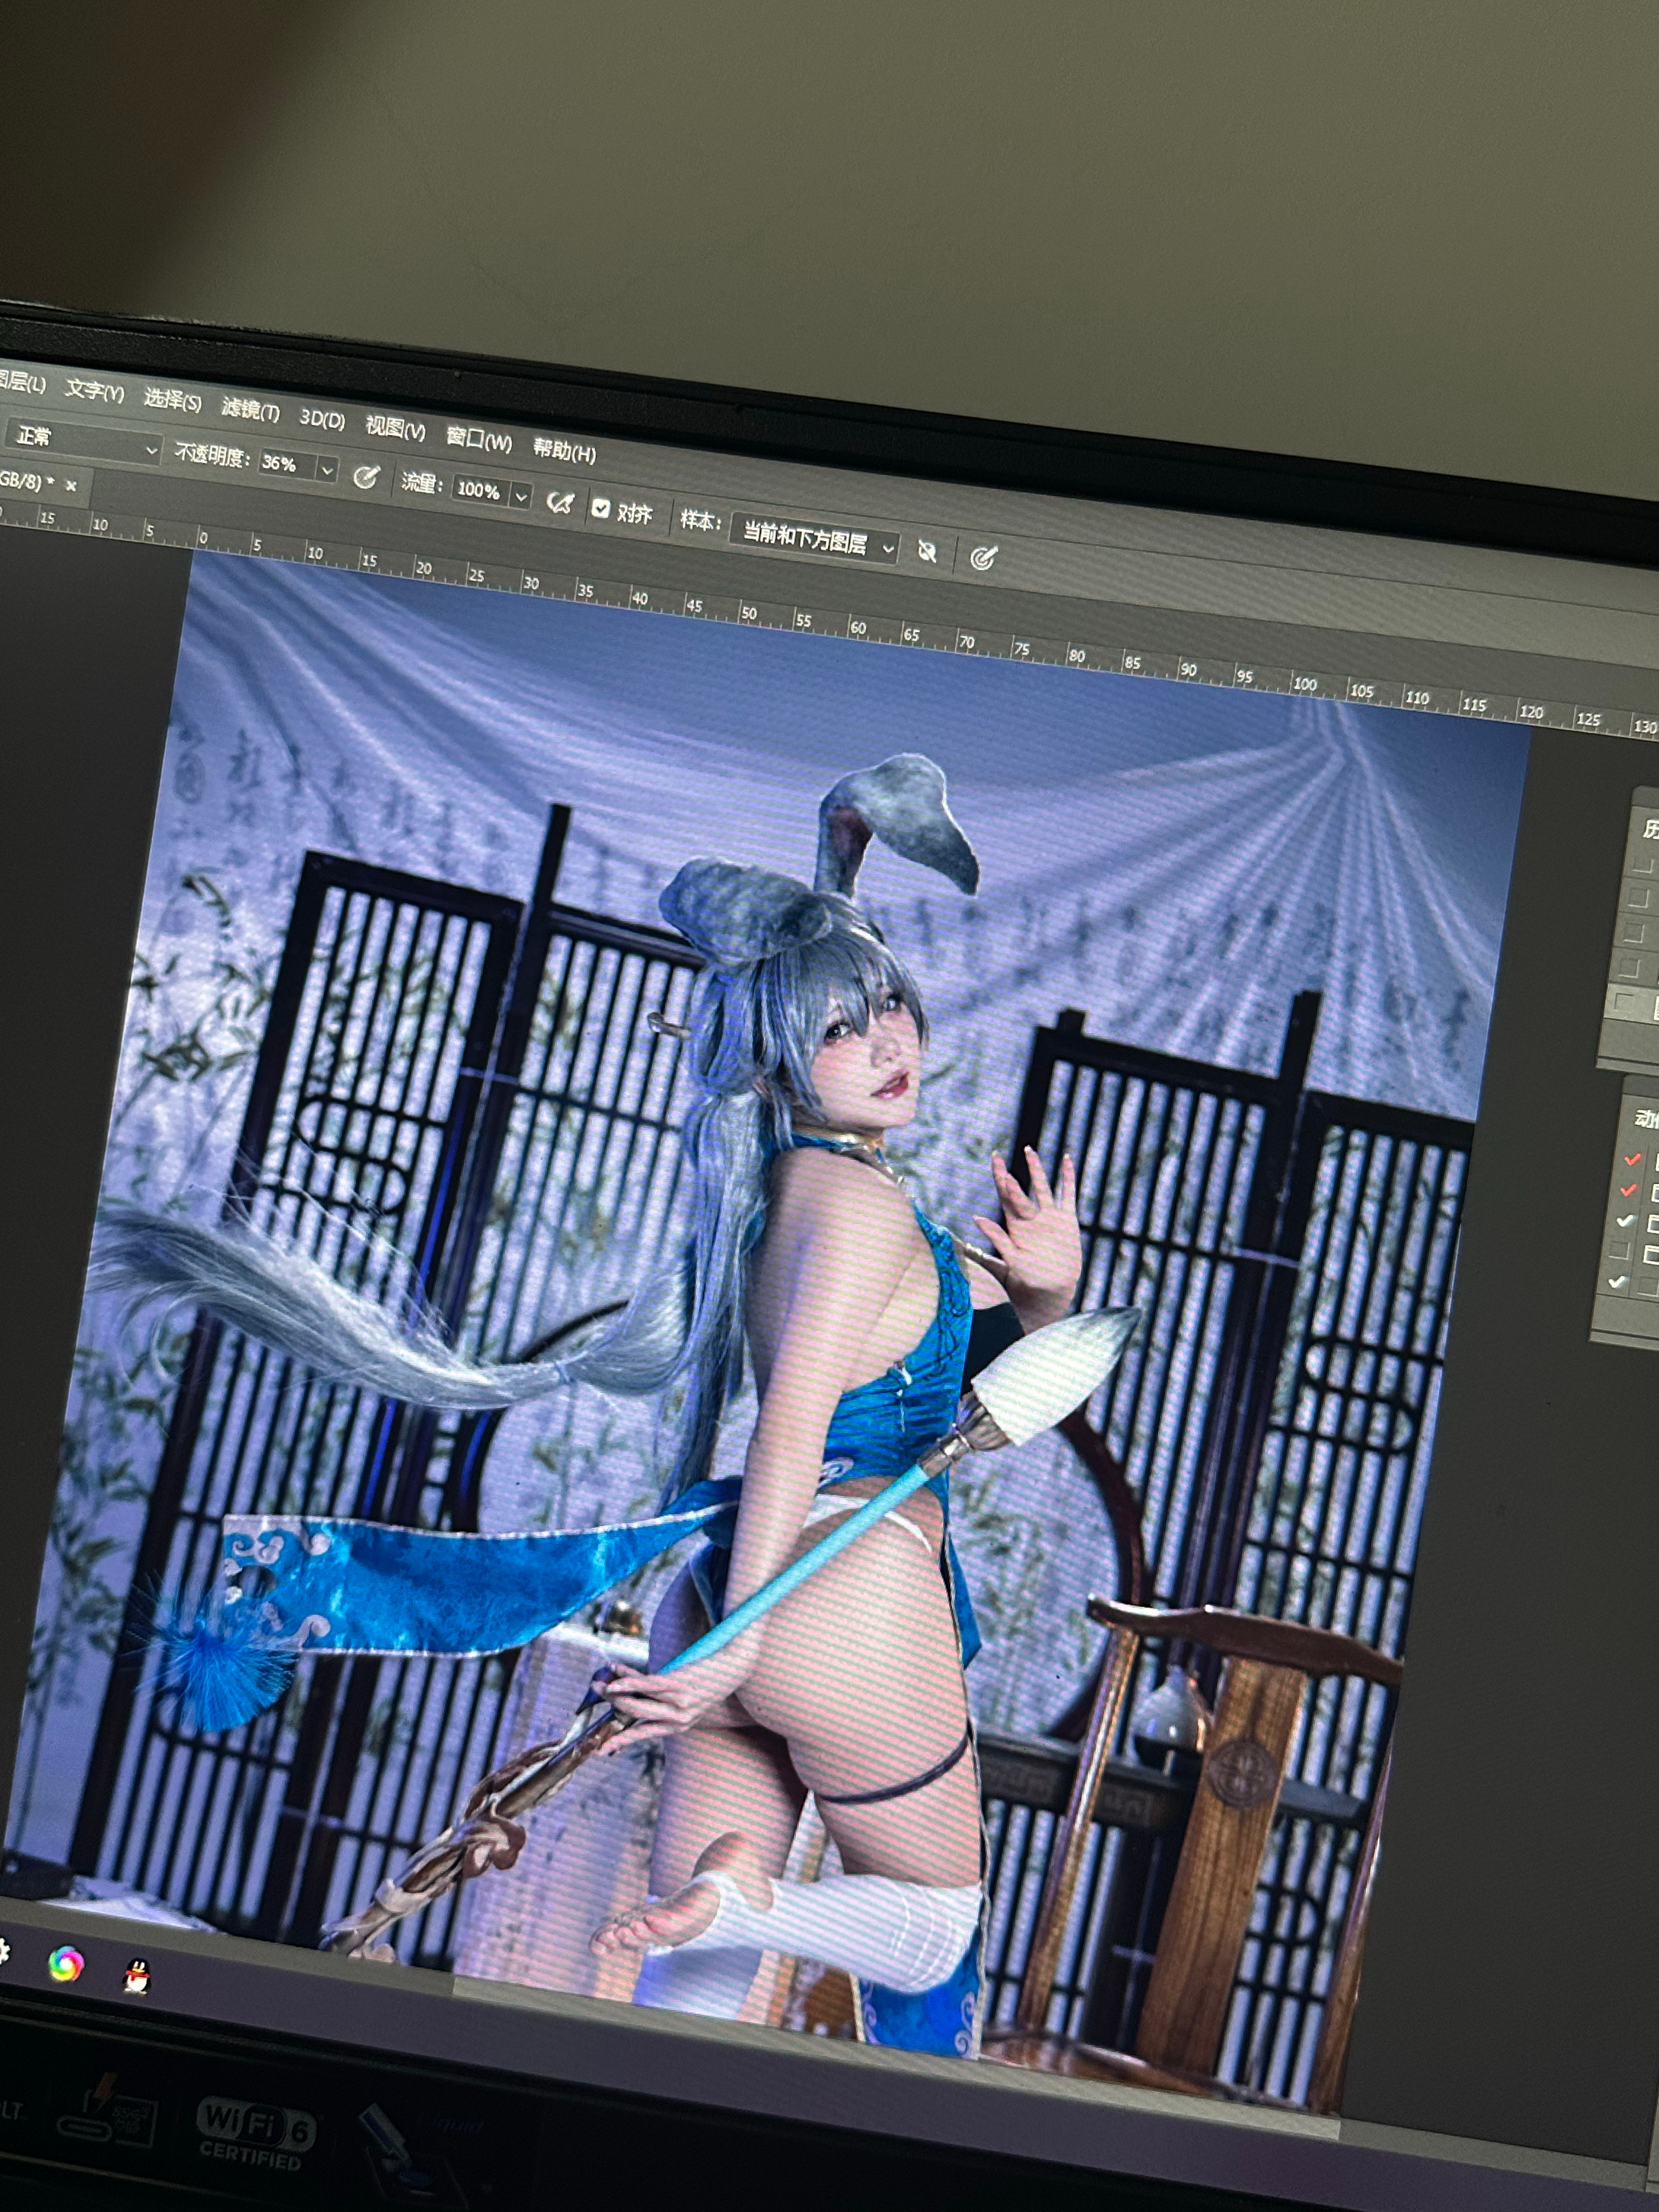Open the 帮助(H) help menu
Viewport: 1659px width, 2212px height.
pos(564,451)
